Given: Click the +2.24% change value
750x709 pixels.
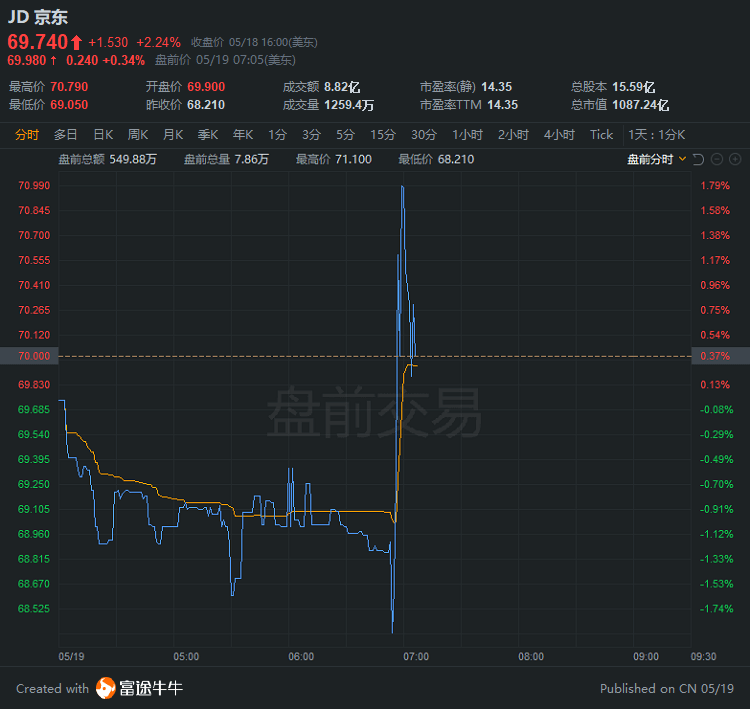Looking at the screenshot, I should (x=159, y=43).
